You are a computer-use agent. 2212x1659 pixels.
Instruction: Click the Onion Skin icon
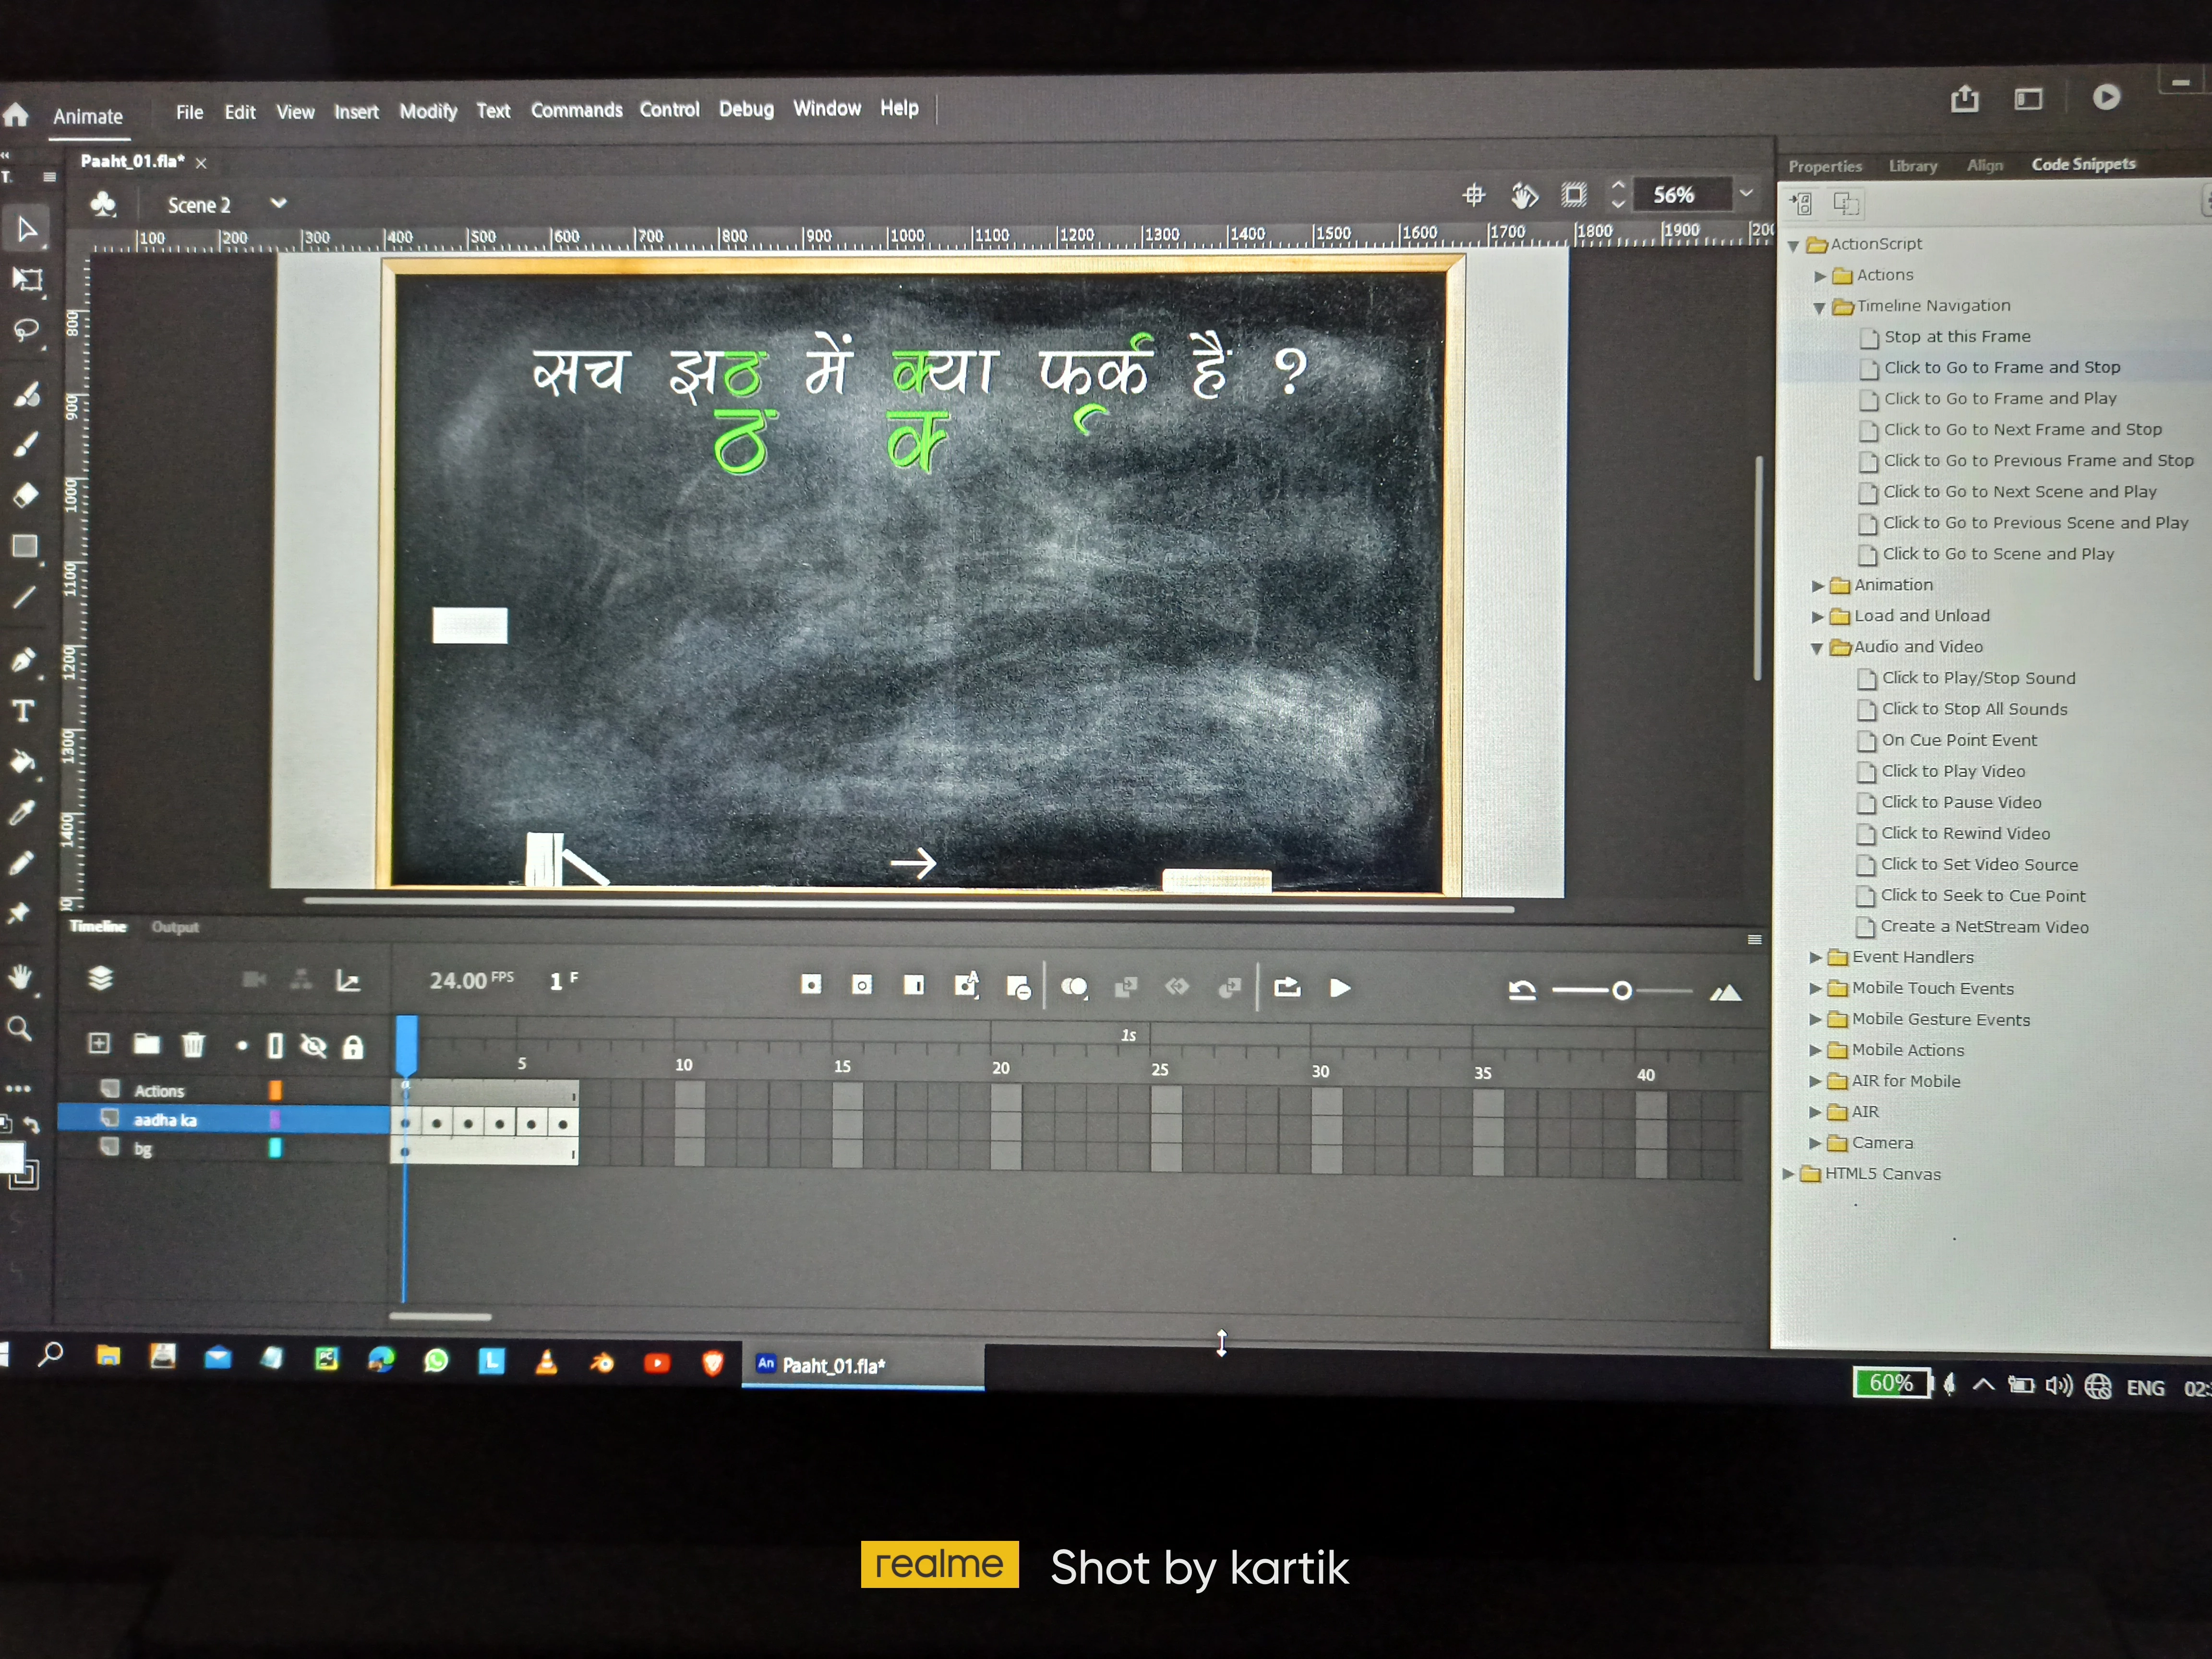pyautogui.click(x=1074, y=987)
